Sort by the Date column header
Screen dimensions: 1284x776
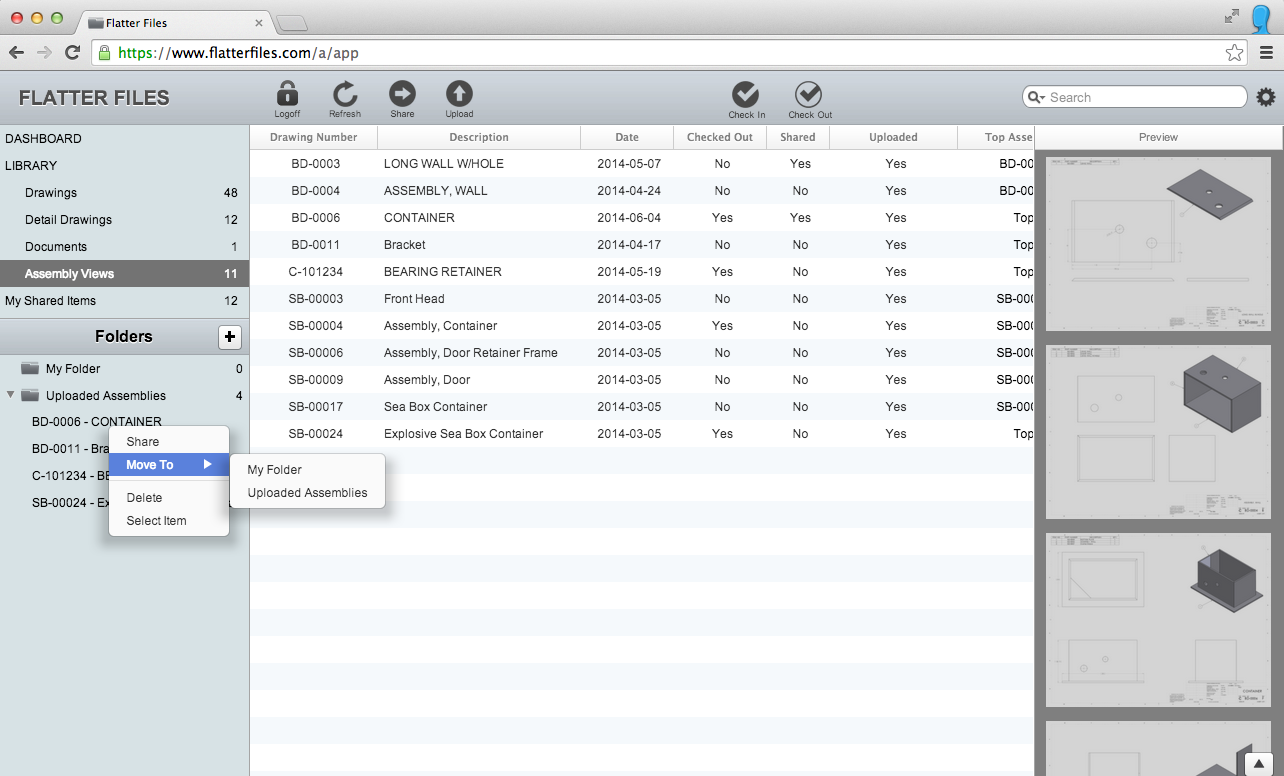(627, 137)
